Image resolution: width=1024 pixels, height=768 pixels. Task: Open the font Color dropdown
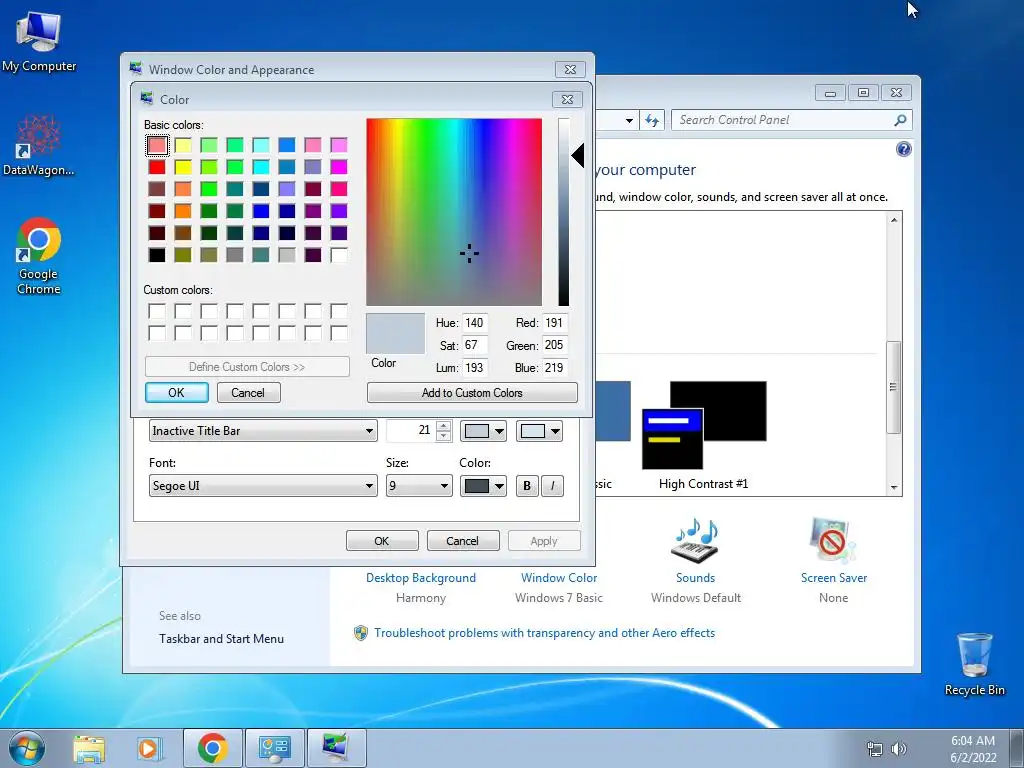(x=483, y=486)
